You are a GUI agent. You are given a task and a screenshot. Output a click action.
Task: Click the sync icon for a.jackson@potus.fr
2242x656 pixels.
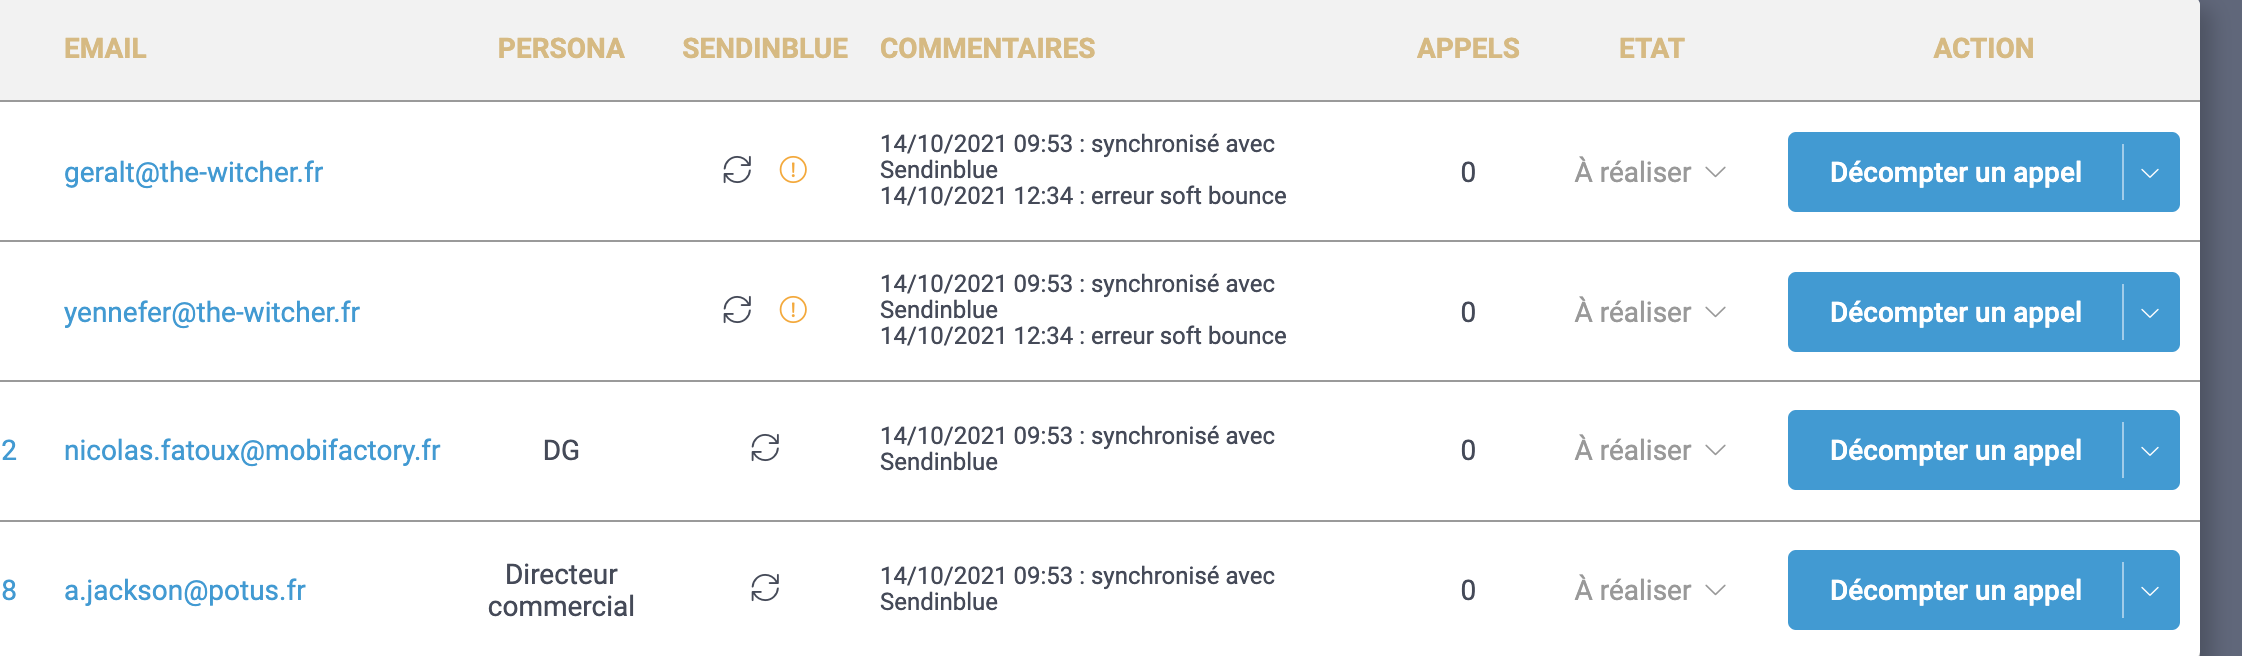[765, 588]
